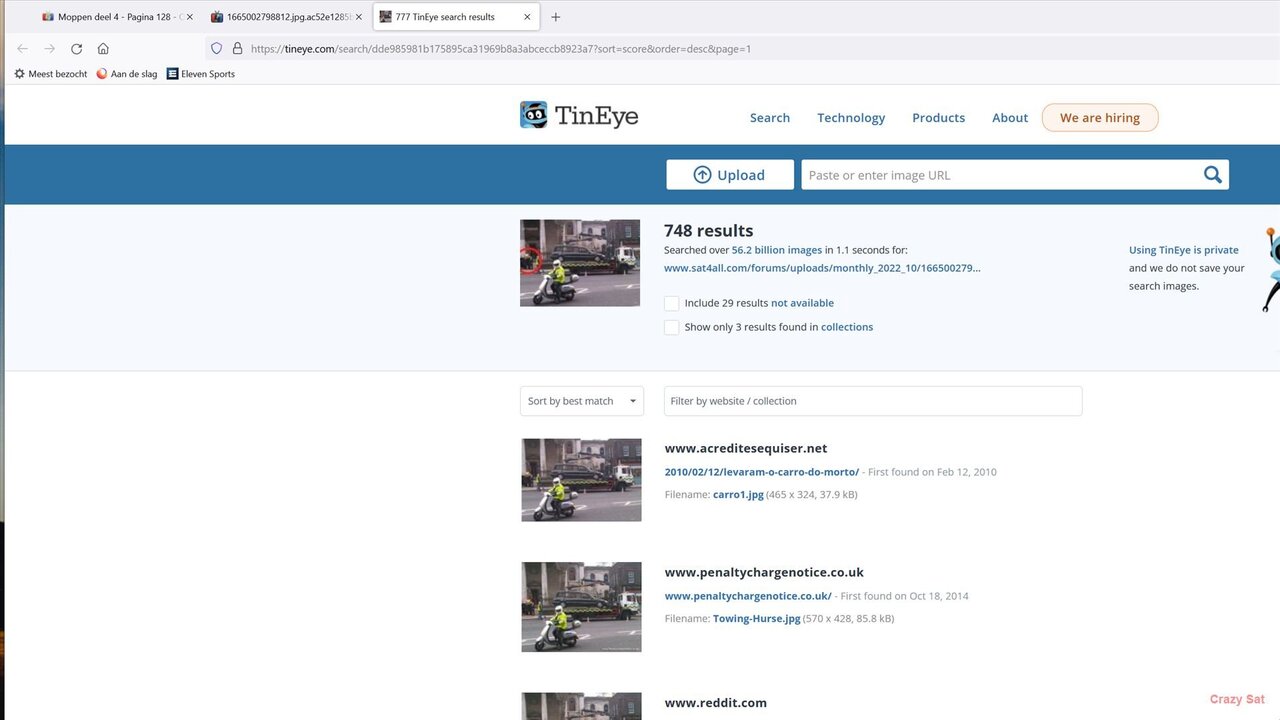
Task: Click the TinEye robot logo
Action: (531, 114)
